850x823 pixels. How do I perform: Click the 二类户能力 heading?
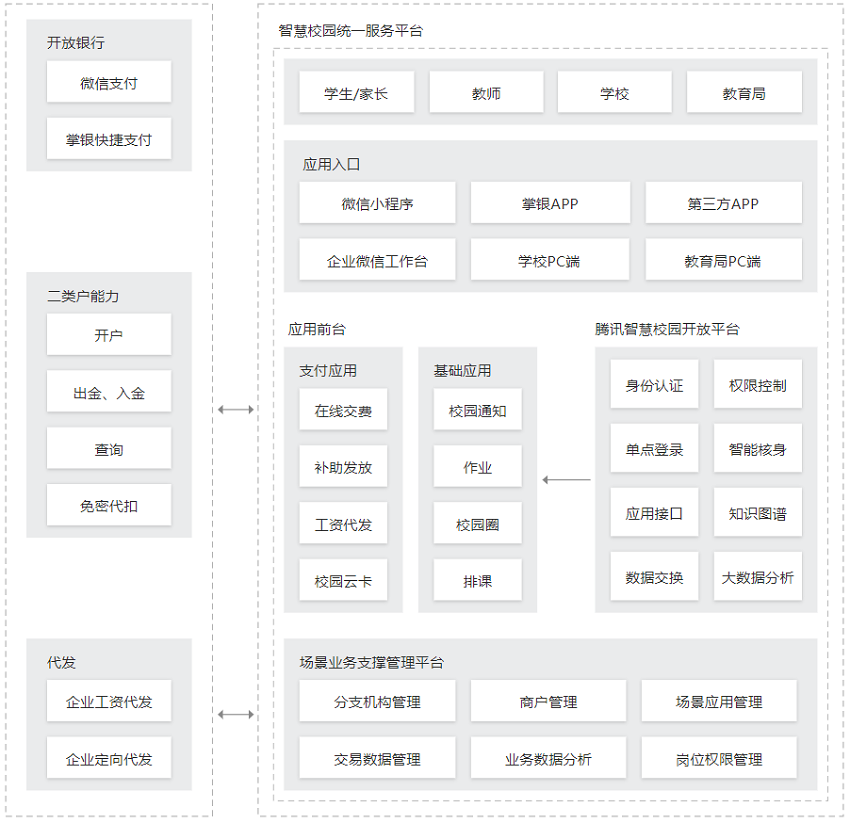pyautogui.click(x=83, y=296)
